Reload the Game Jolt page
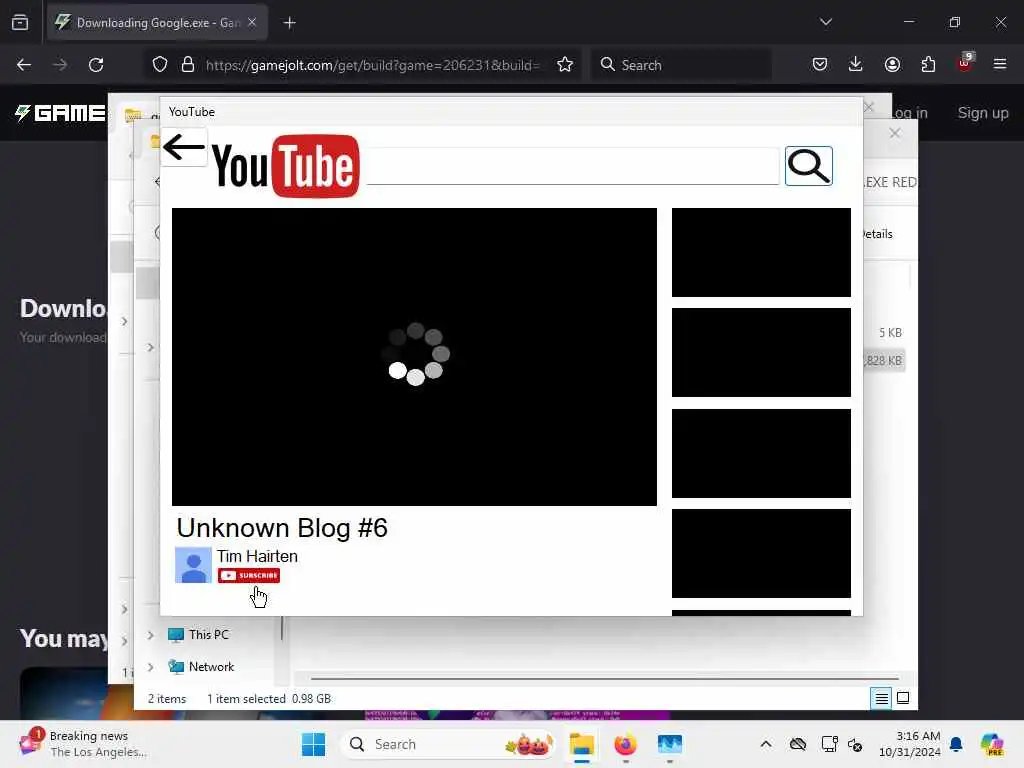1024x768 pixels. [x=96, y=65]
